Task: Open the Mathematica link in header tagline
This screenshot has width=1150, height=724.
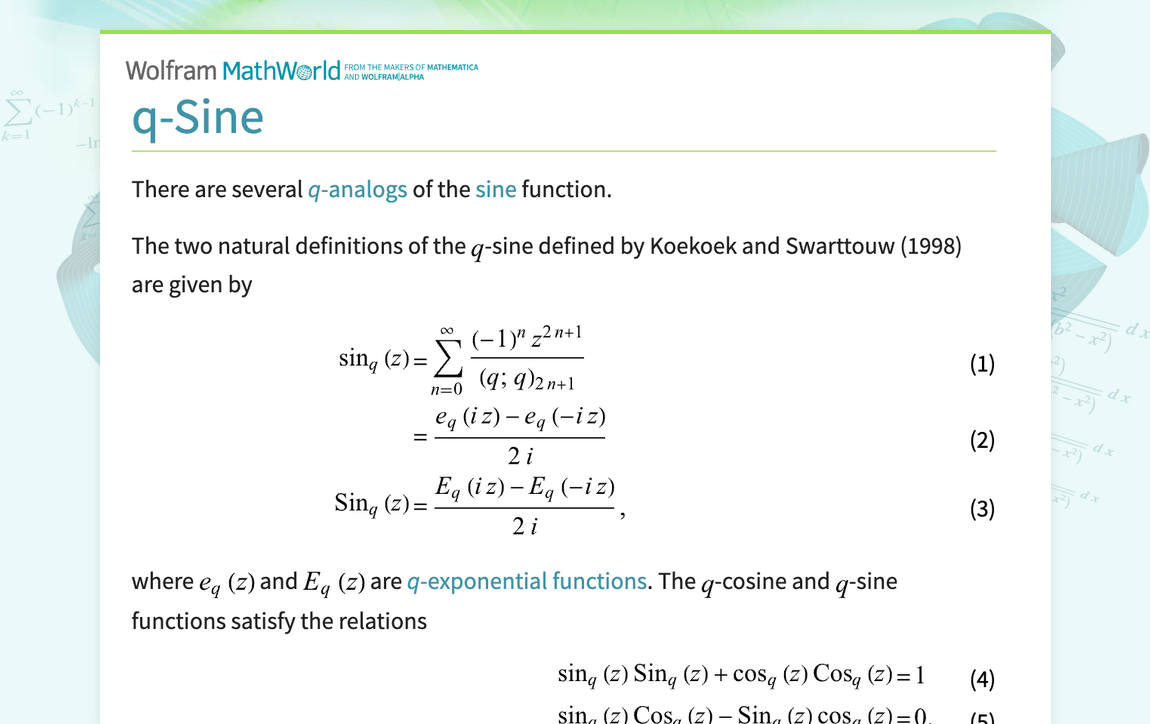Action: 449,67
